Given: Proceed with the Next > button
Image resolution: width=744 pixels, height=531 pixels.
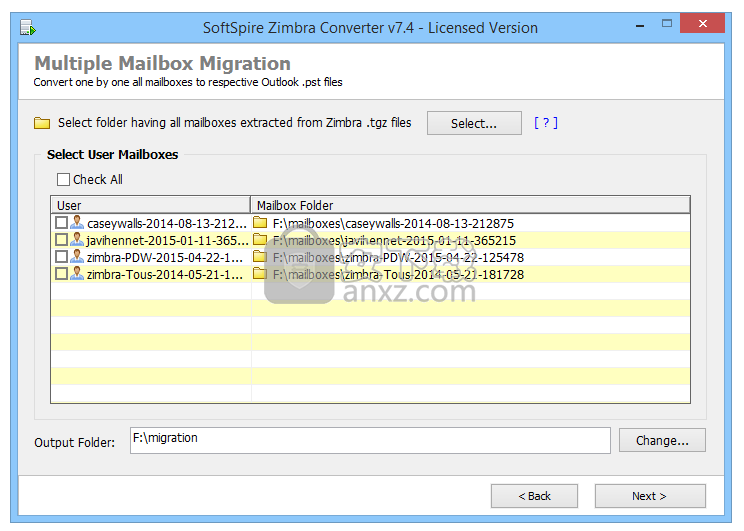Looking at the screenshot, I should click(x=650, y=496).
